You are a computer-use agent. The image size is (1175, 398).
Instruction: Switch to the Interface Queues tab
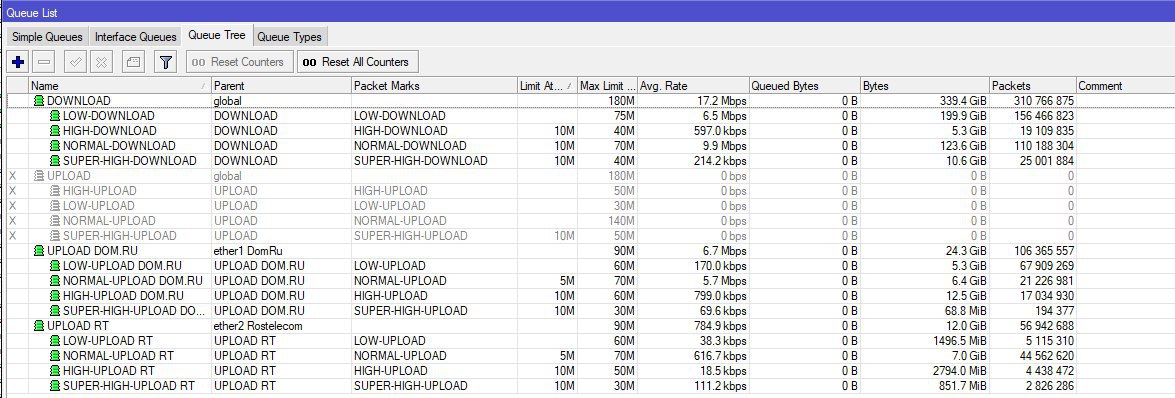(136, 37)
